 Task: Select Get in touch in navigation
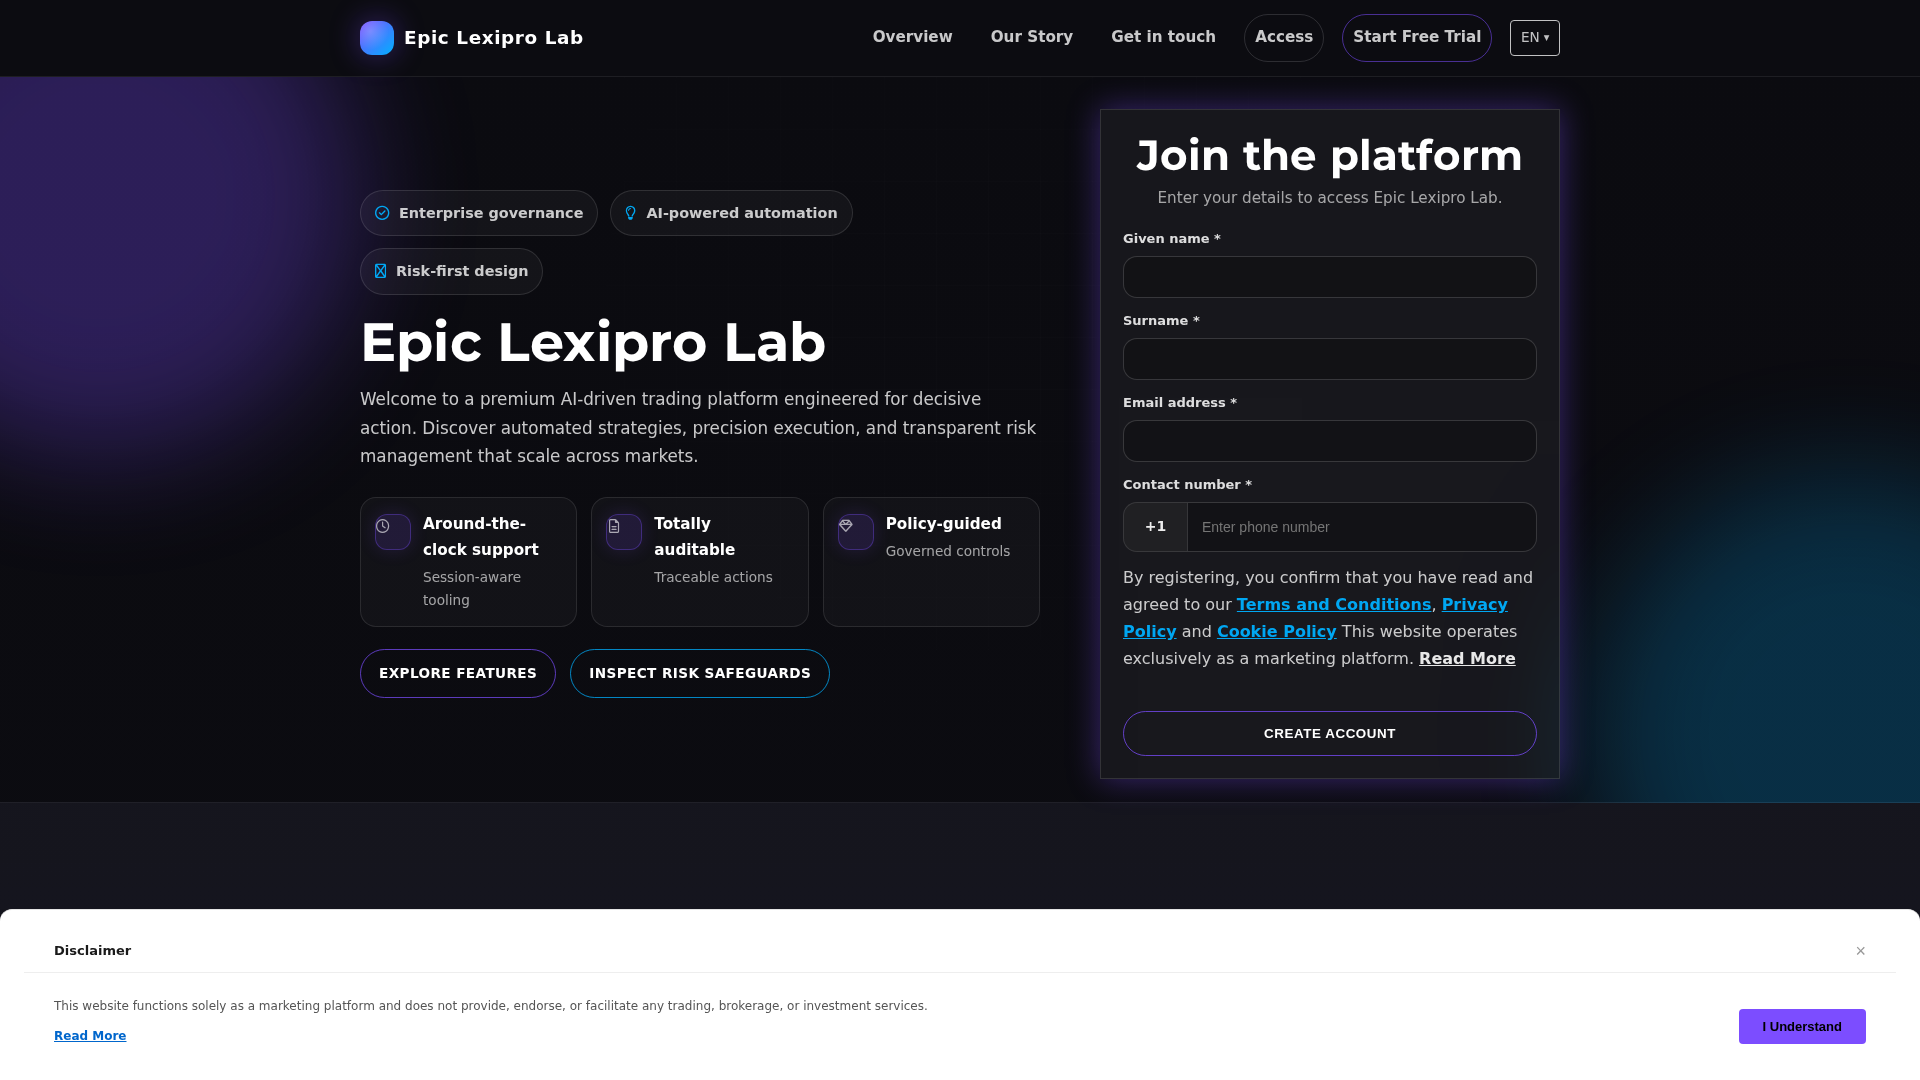(x=1163, y=37)
